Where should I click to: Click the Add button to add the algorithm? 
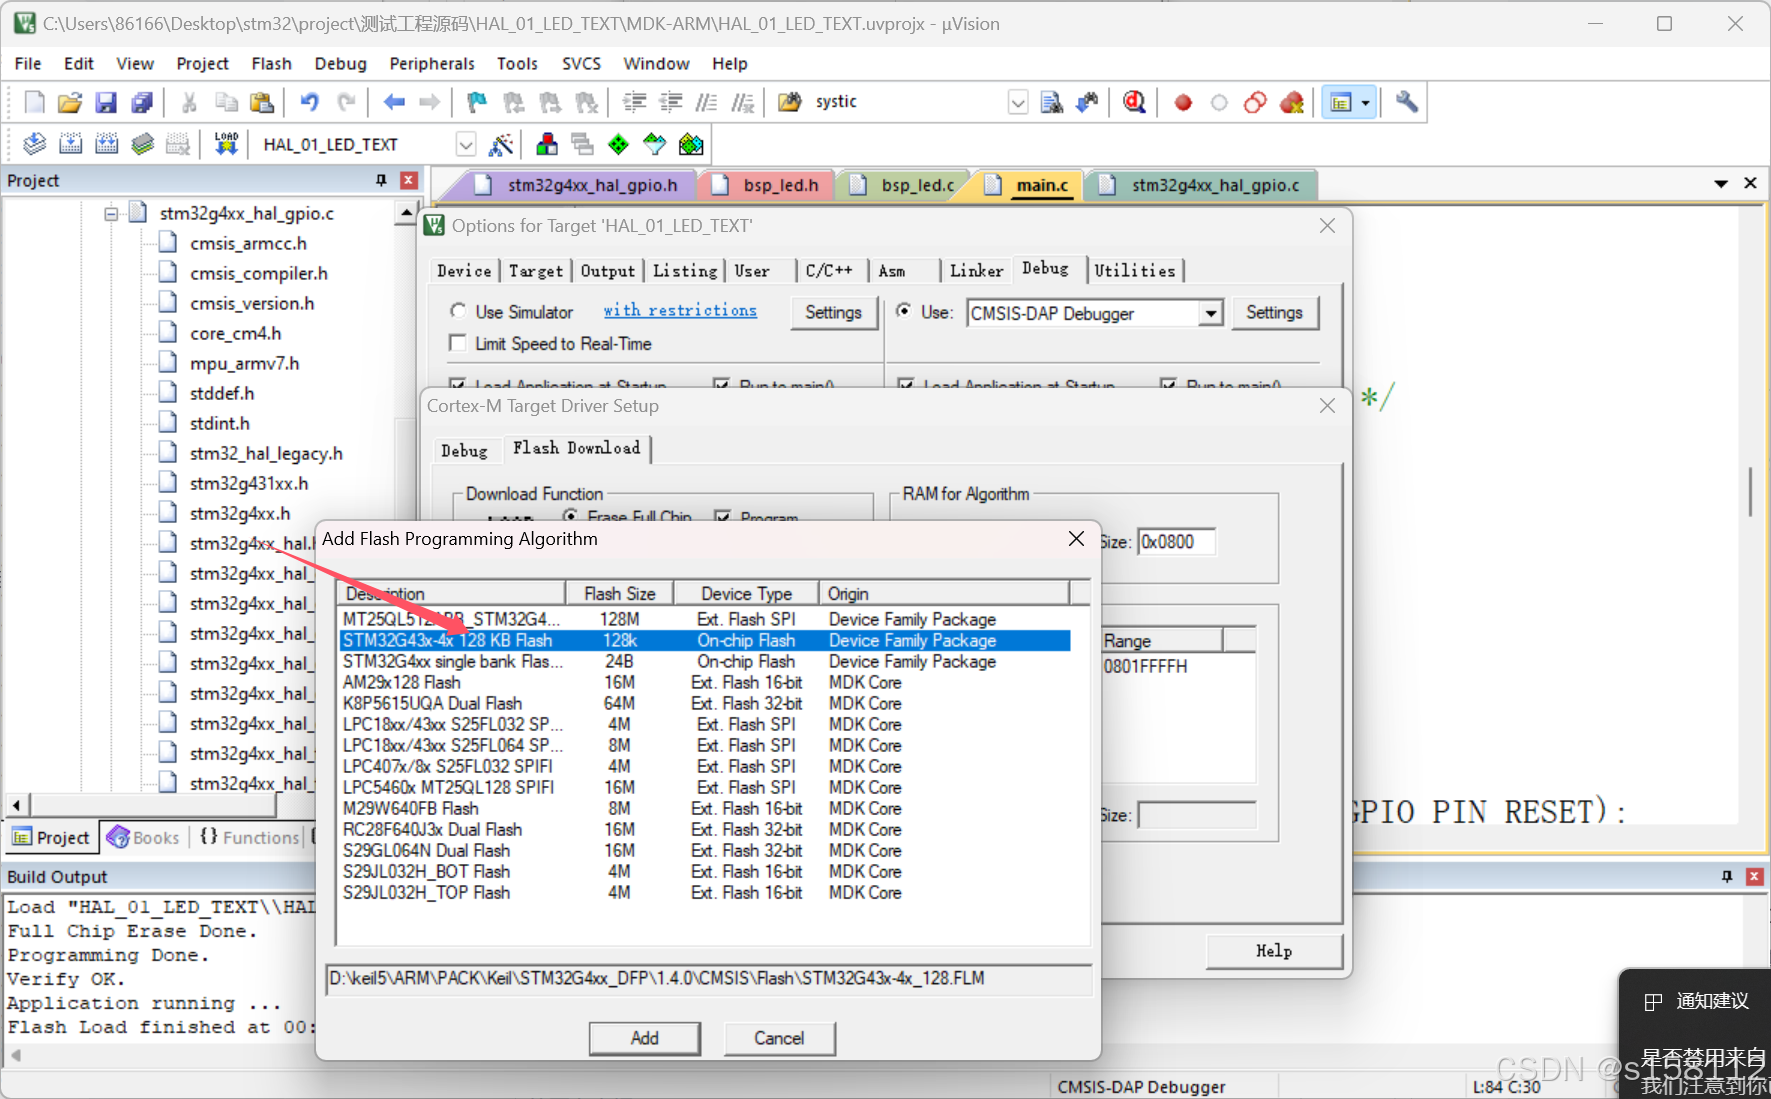(644, 1038)
